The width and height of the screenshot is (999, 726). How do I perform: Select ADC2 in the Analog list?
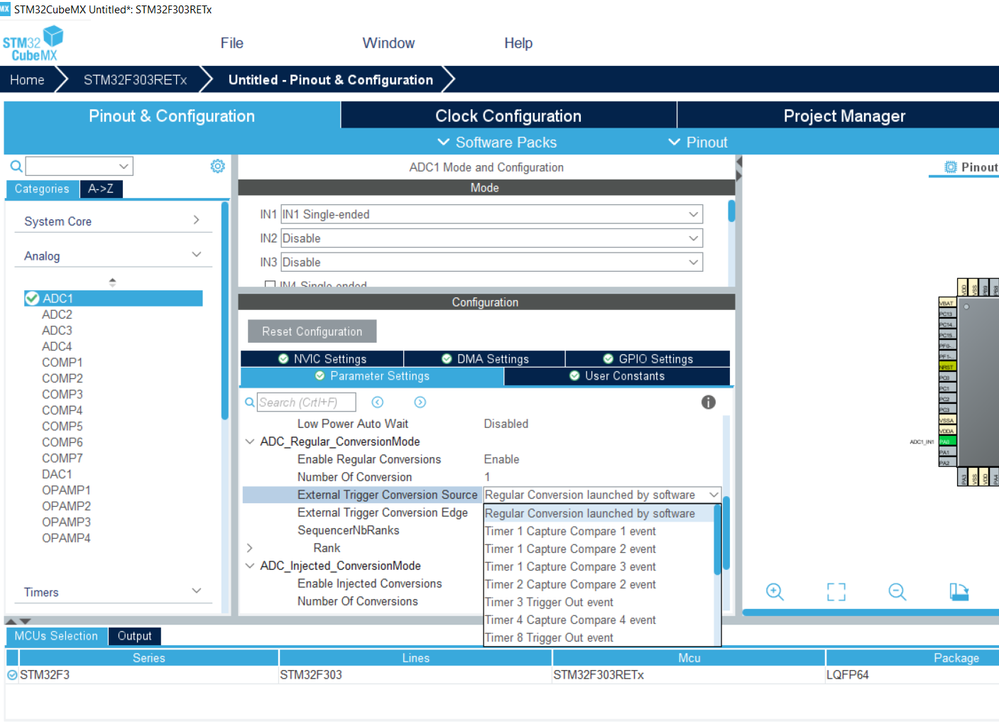point(57,315)
